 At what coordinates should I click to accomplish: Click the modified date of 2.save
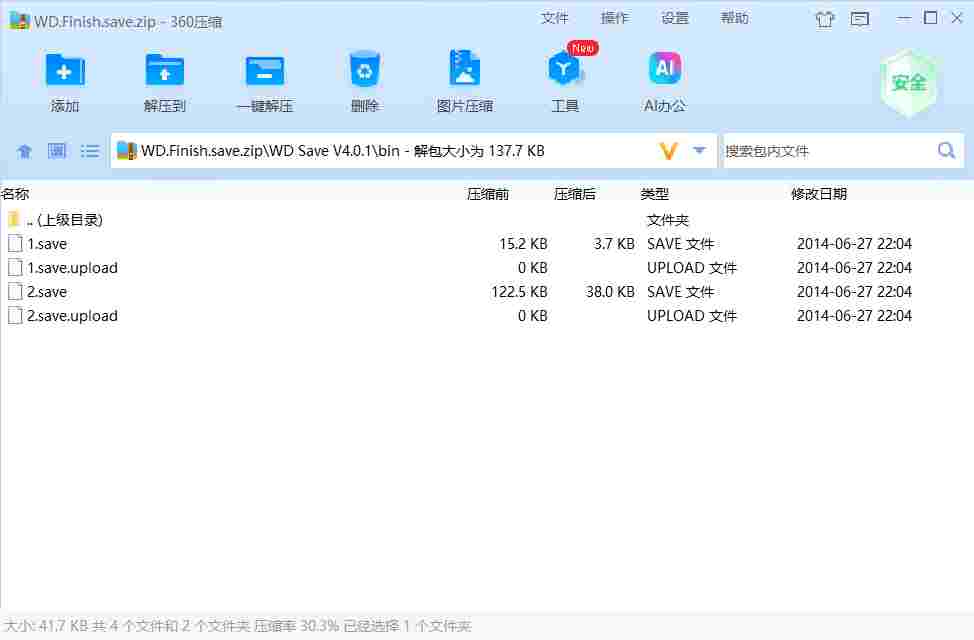click(854, 291)
